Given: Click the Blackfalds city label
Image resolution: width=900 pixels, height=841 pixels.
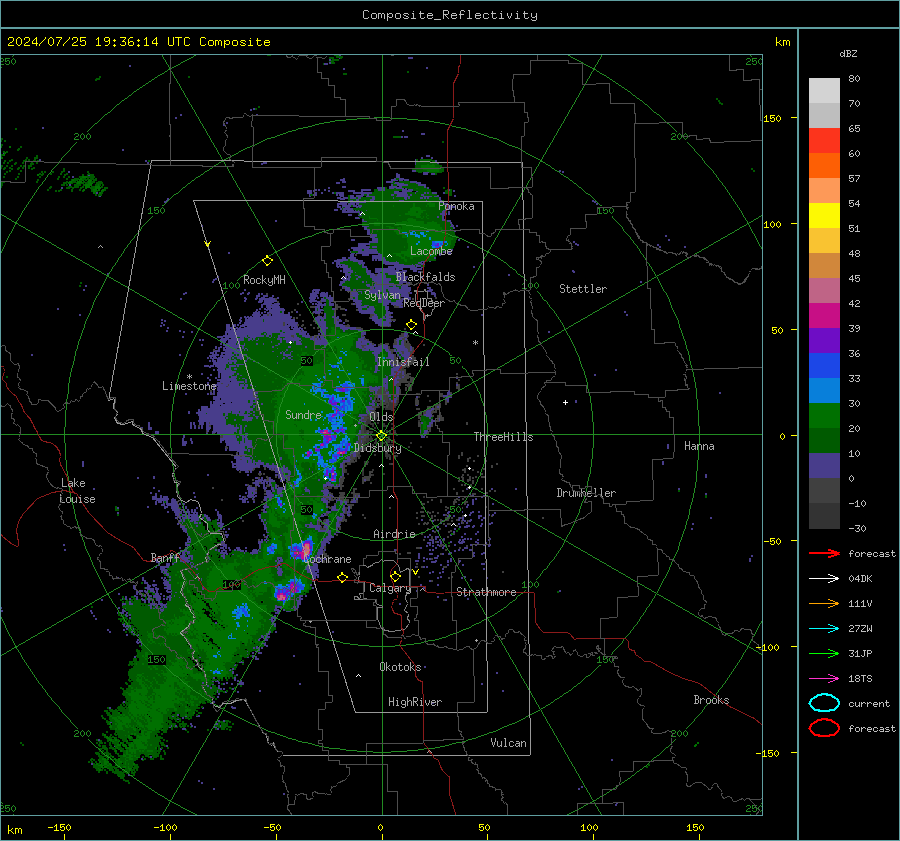Looking at the screenshot, I should (x=425, y=277).
